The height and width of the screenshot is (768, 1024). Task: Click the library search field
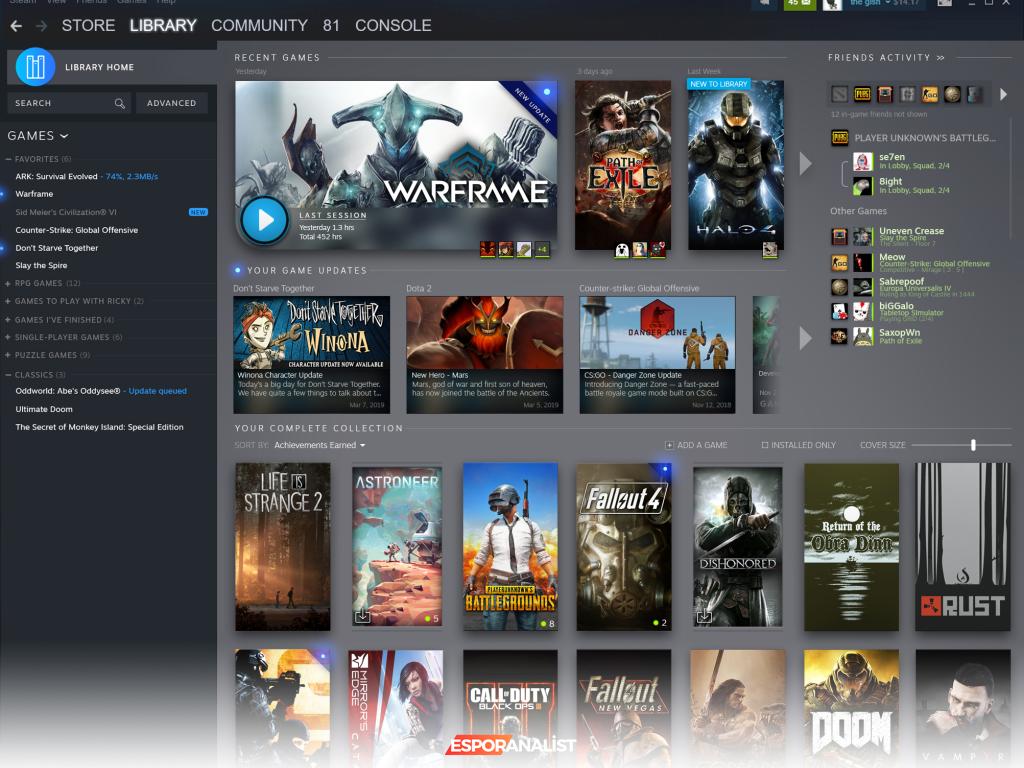pyautogui.click(x=69, y=103)
